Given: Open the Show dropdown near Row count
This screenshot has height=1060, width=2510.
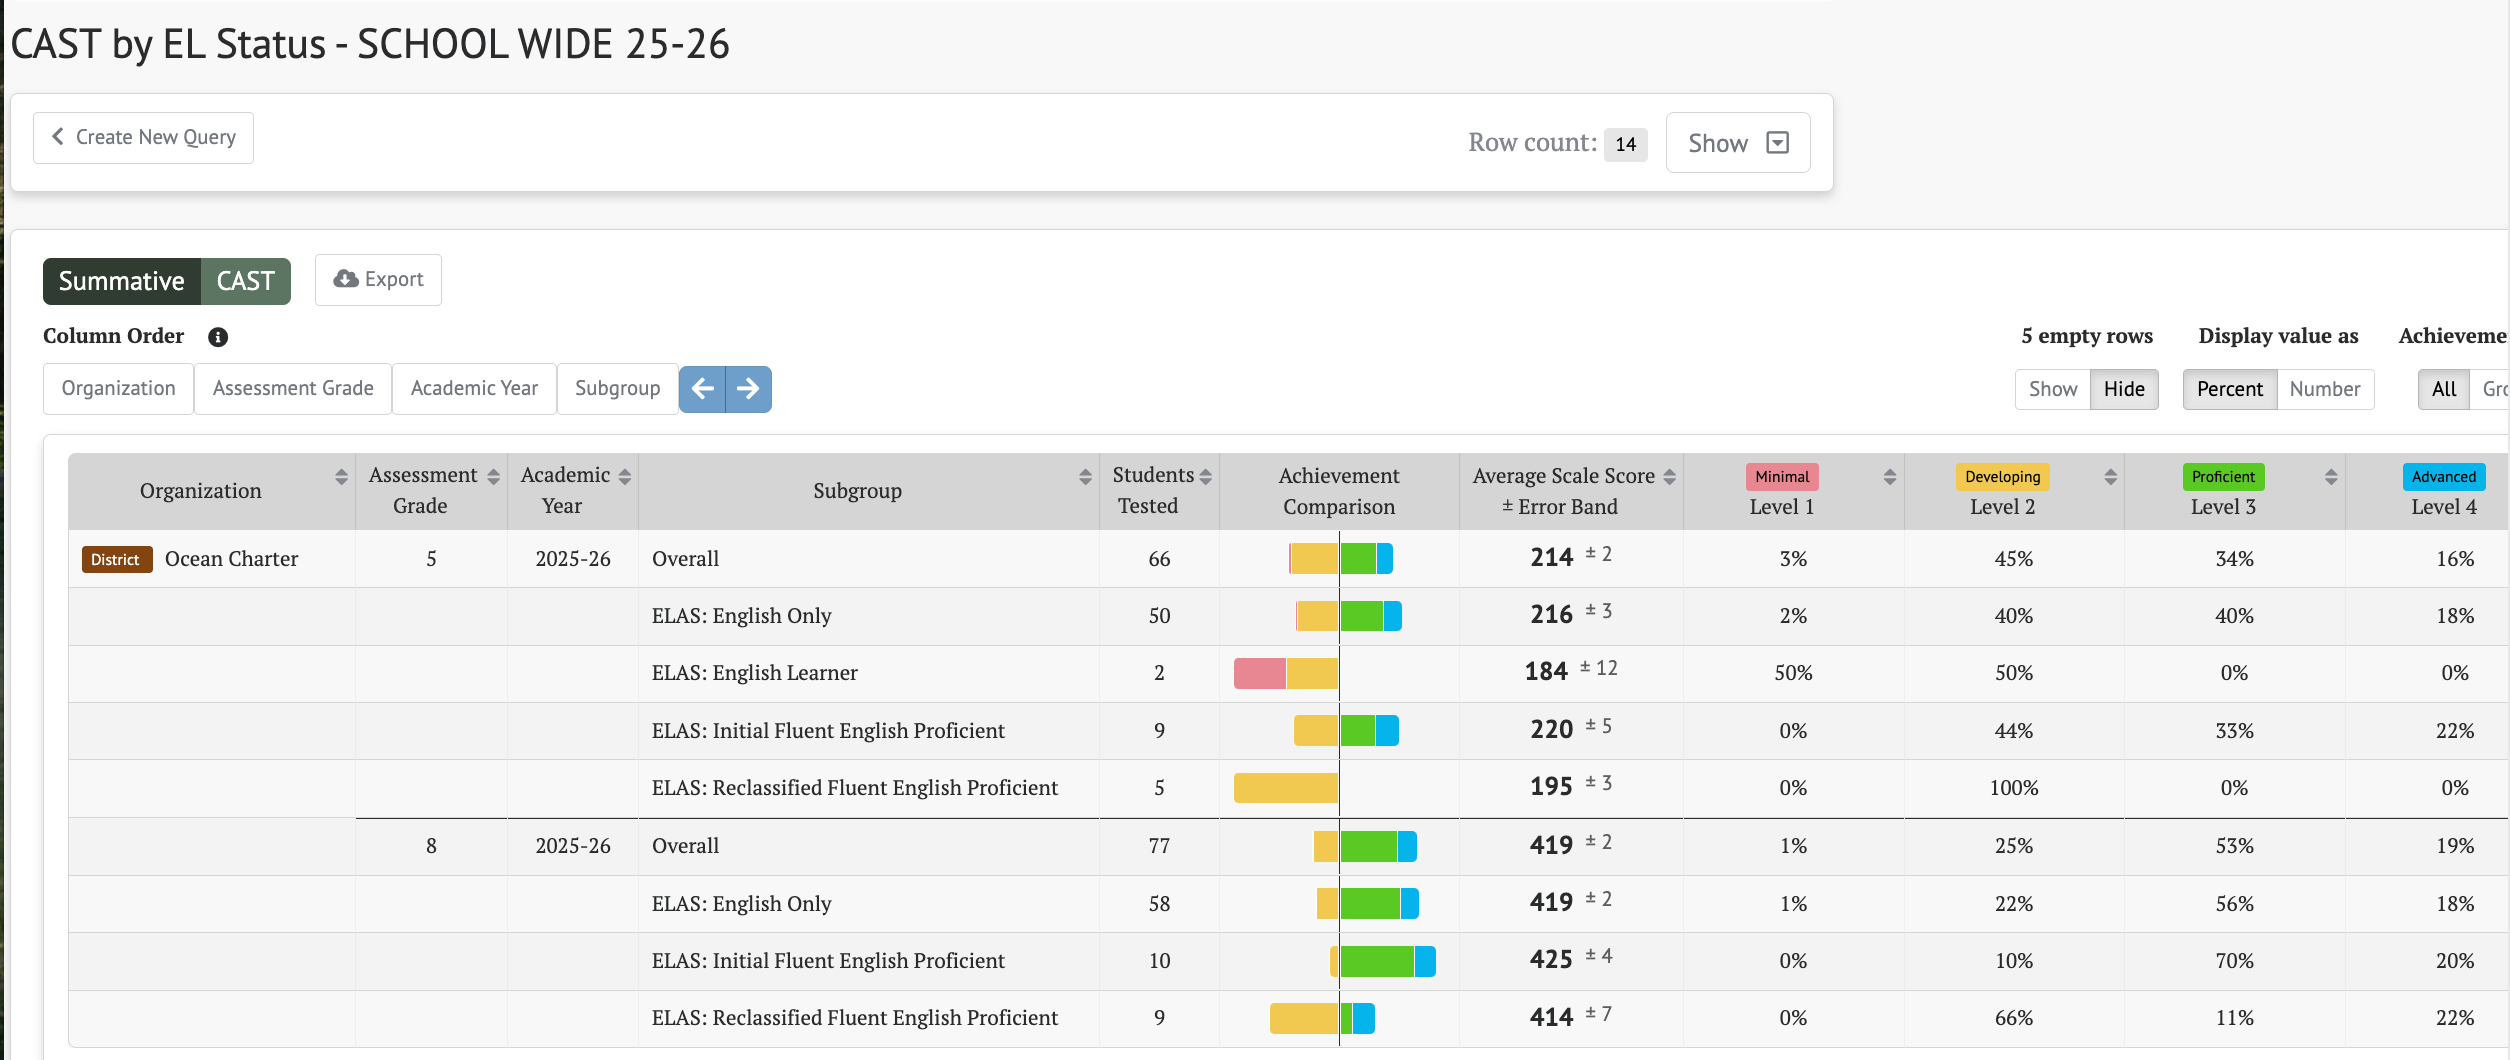Looking at the screenshot, I should click(x=1738, y=143).
